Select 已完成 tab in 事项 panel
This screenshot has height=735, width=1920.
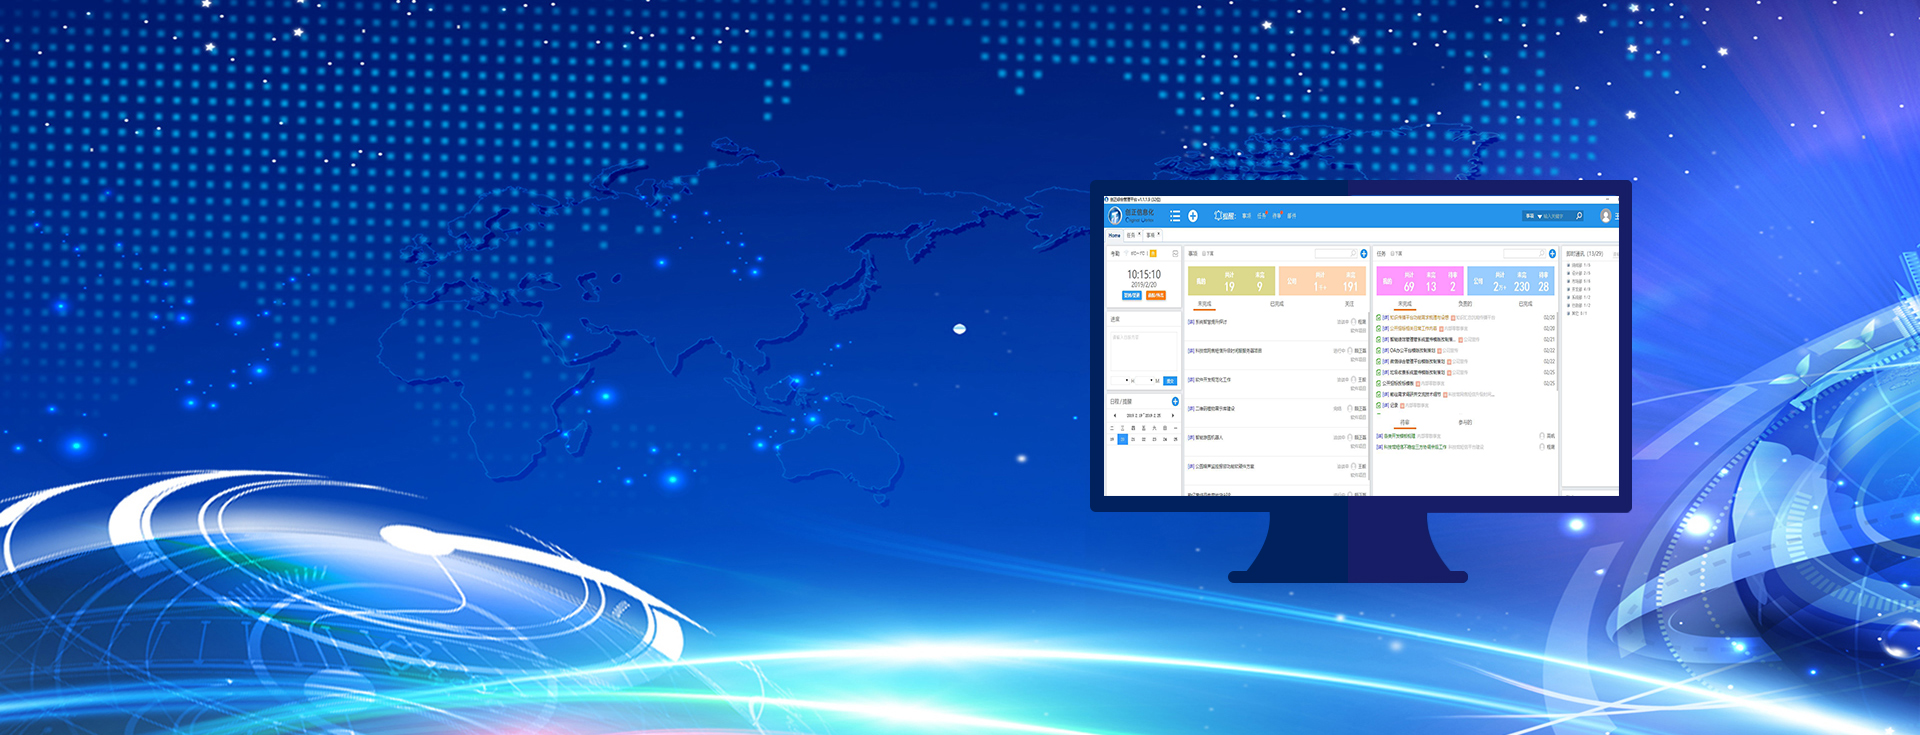pos(1277,304)
